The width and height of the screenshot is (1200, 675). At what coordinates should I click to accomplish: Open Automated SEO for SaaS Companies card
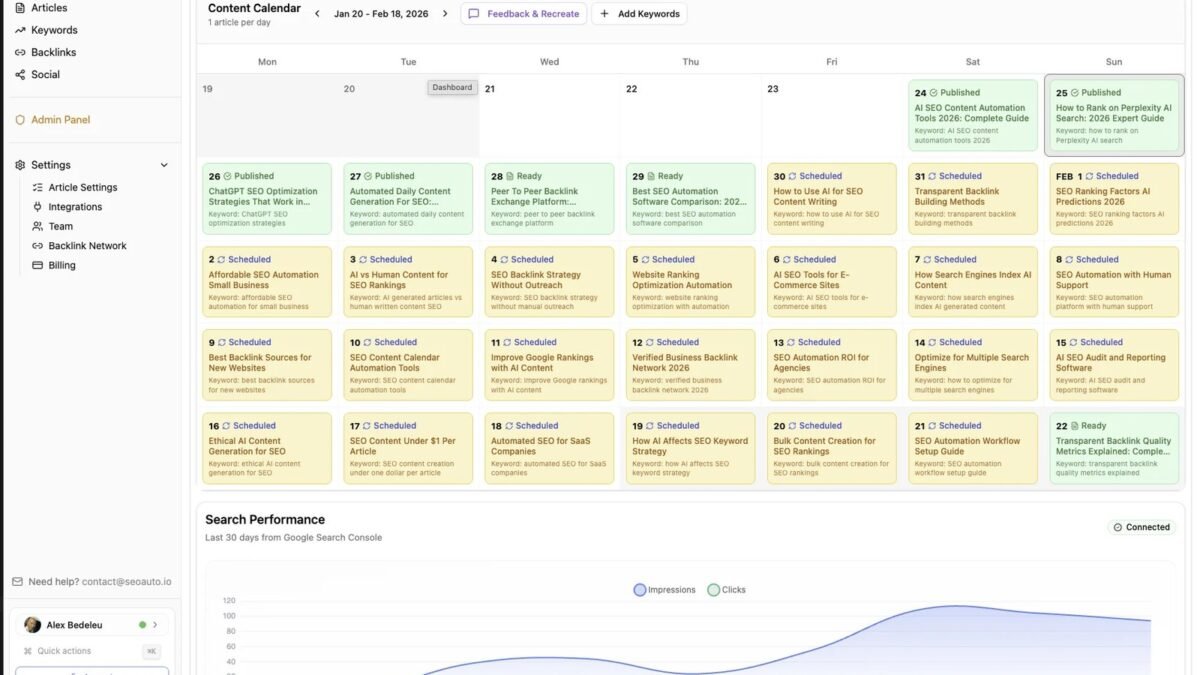[x=549, y=449]
